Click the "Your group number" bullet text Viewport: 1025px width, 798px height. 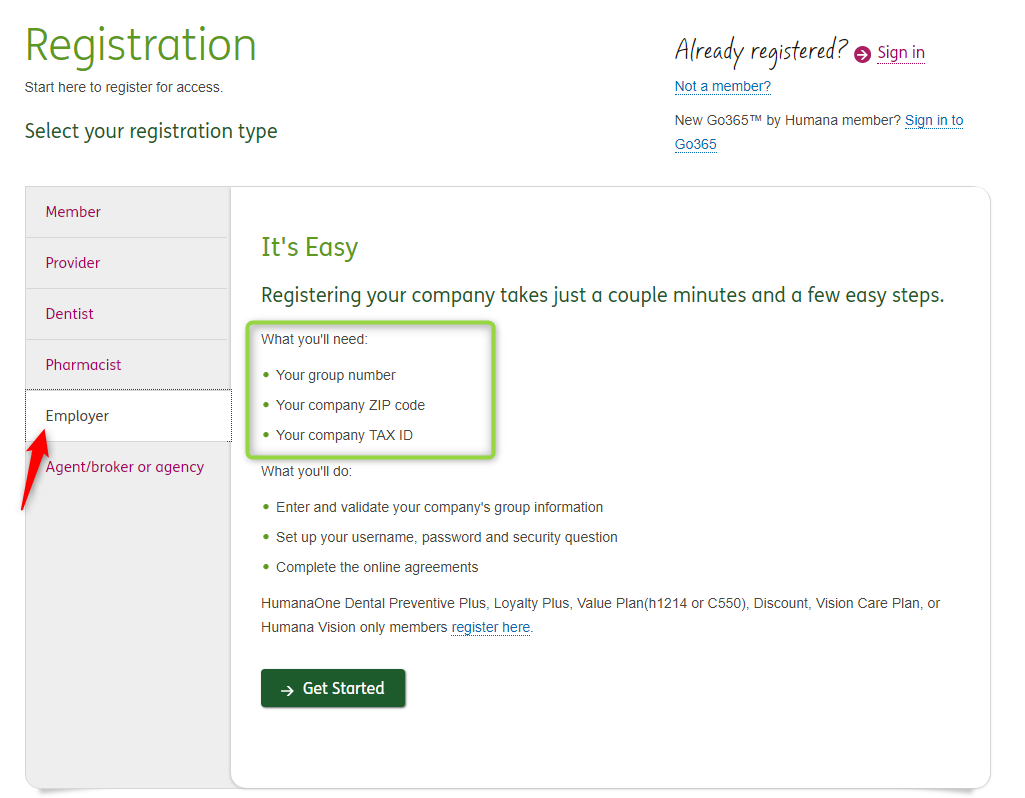(335, 375)
